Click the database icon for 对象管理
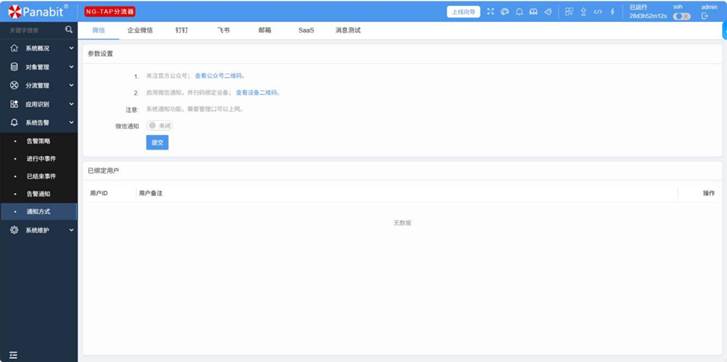Screen dimensions: 727x362 pyautogui.click(x=14, y=67)
